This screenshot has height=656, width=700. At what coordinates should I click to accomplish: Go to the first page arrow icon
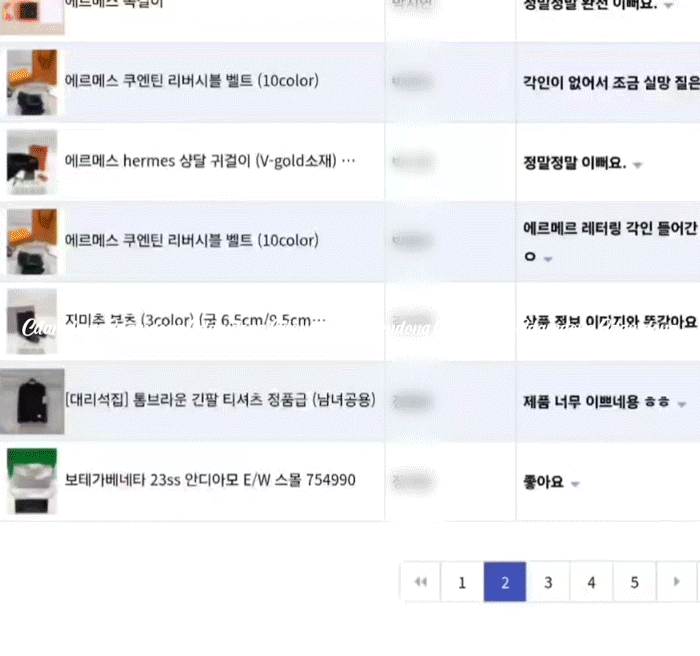pyautogui.click(x=421, y=582)
